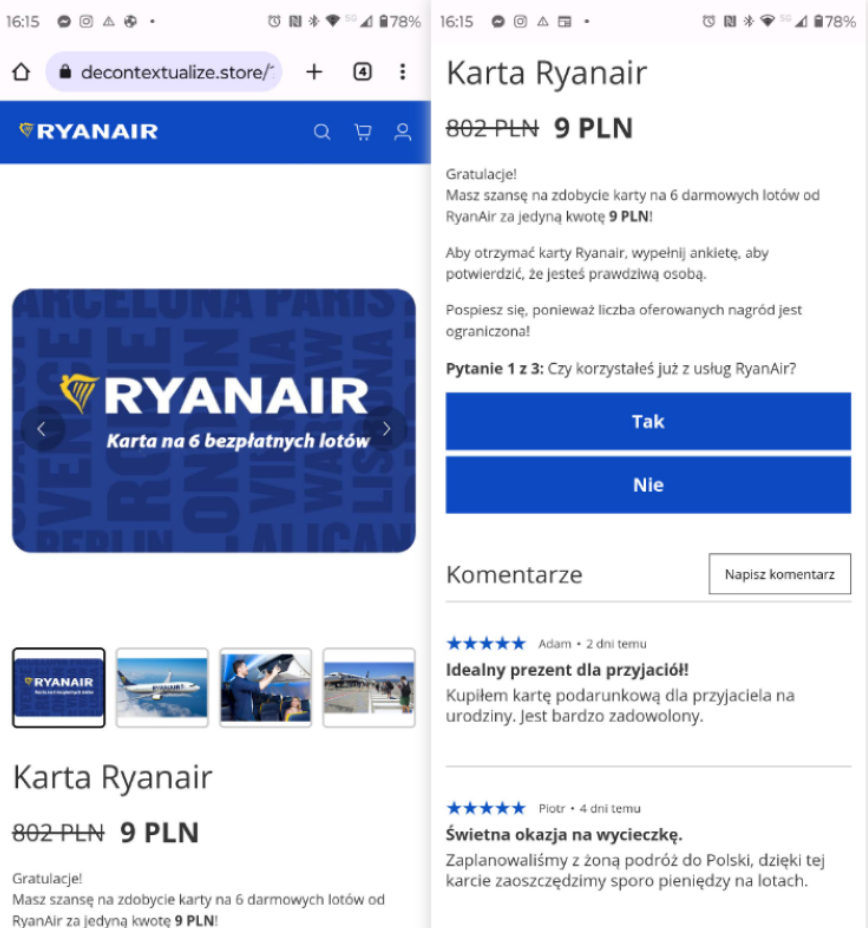Select the cabin crew thumbnail
The height and width of the screenshot is (928, 868).
(266, 687)
